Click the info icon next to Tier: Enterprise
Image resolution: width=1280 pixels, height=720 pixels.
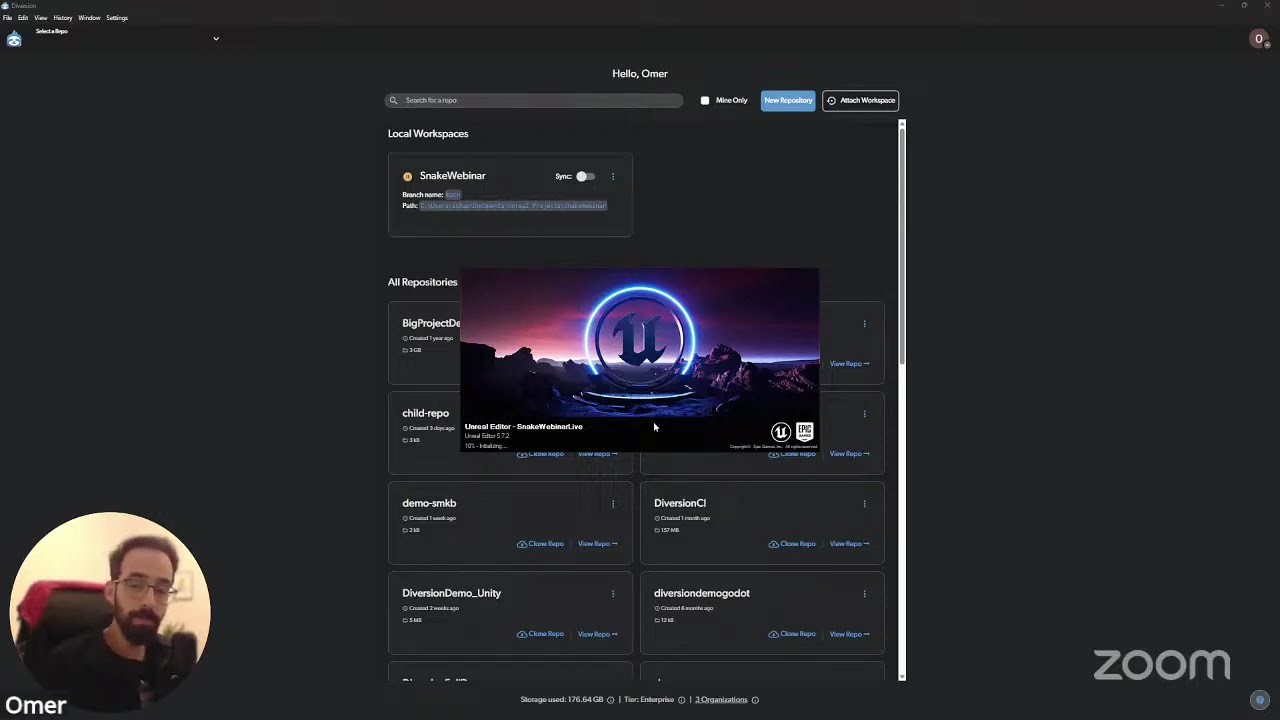pyautogui.click(x=682, y=700)
